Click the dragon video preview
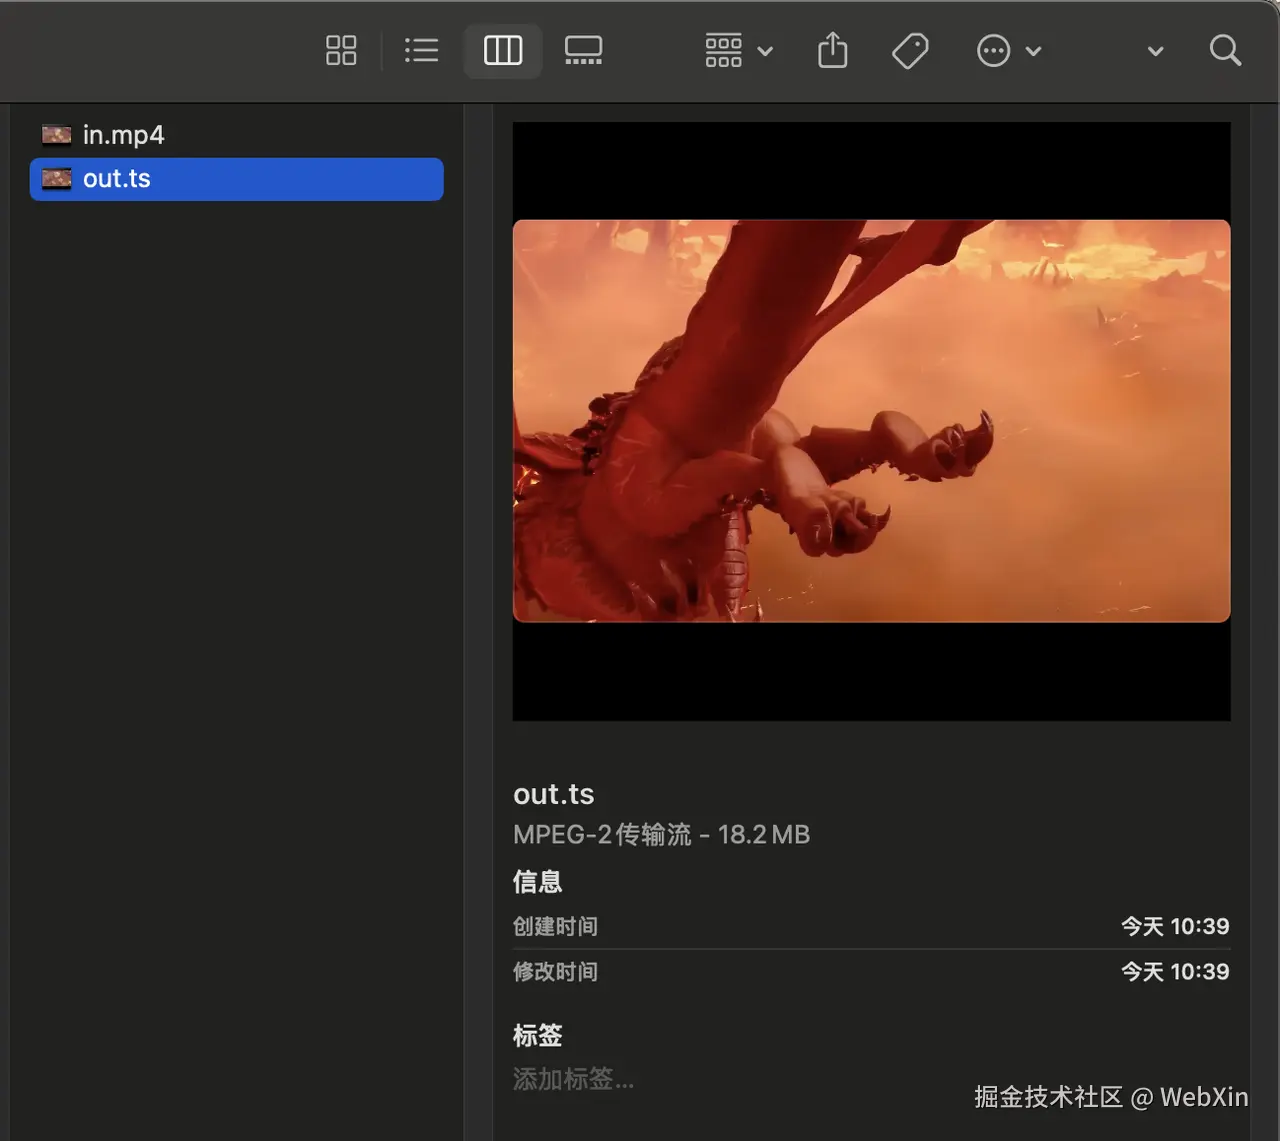This screenshot has height=1141, width=1280. click(871, 421)
